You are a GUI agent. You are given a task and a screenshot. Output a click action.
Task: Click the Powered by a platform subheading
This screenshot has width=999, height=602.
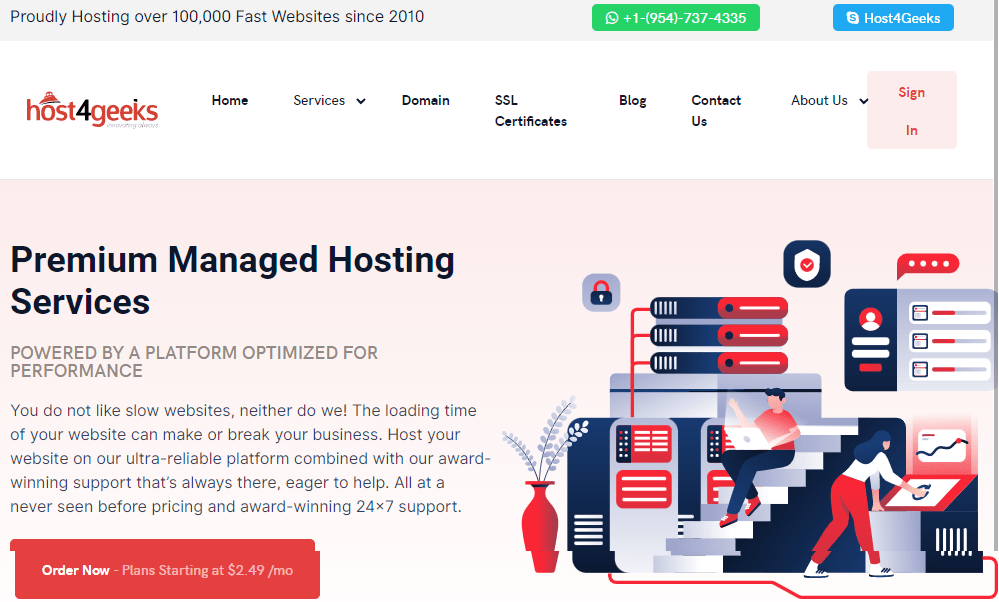tap(194, 361)
